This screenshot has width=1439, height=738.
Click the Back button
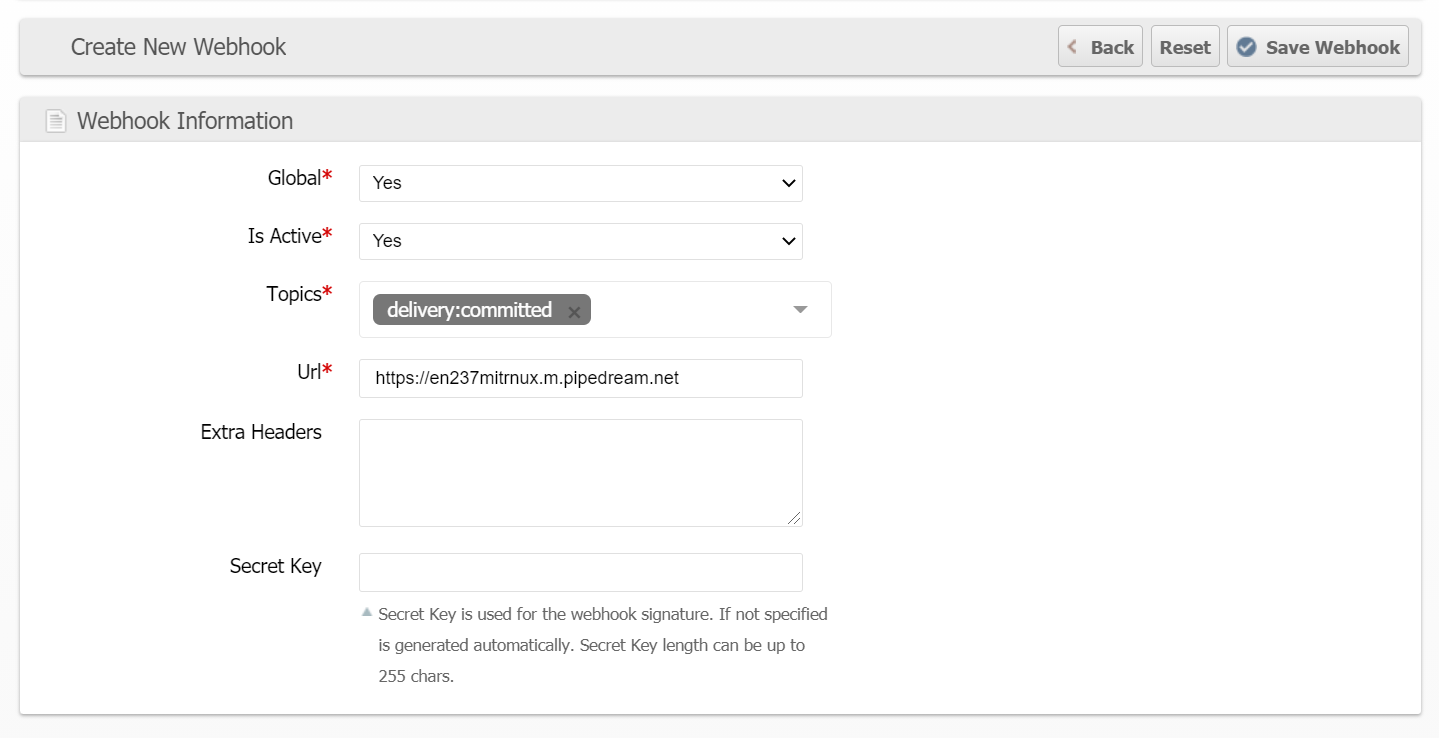(1100, 47)
